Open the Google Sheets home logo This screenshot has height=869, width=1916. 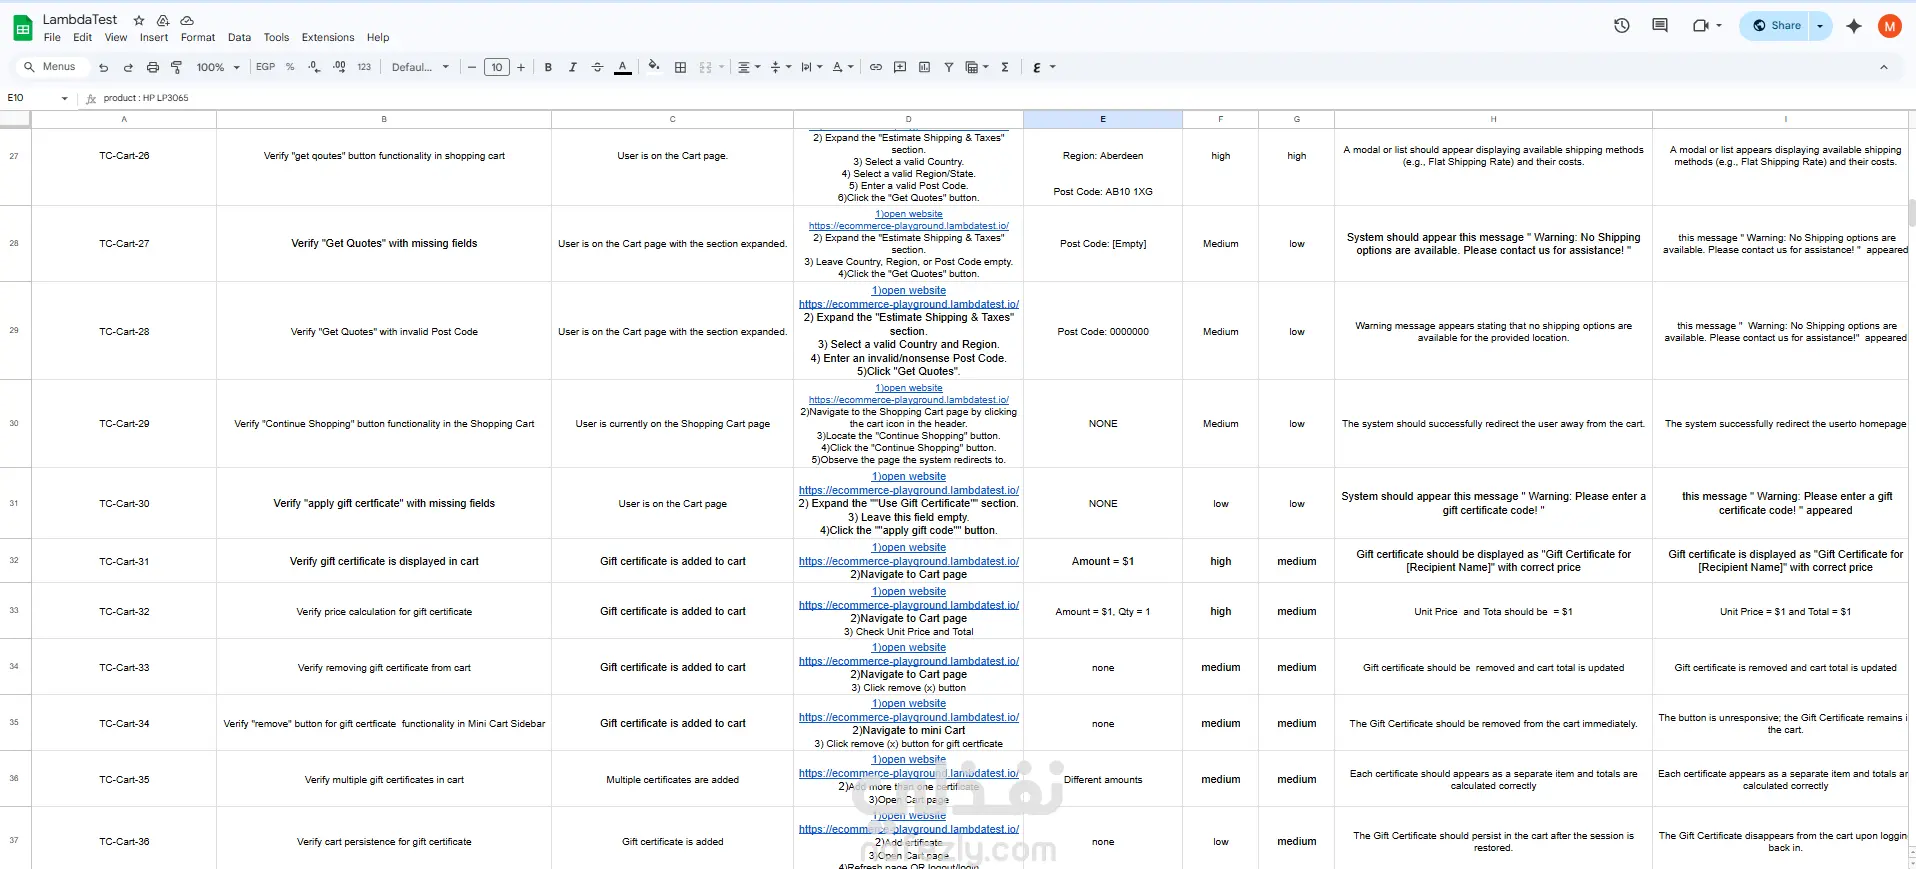[22, 28]
